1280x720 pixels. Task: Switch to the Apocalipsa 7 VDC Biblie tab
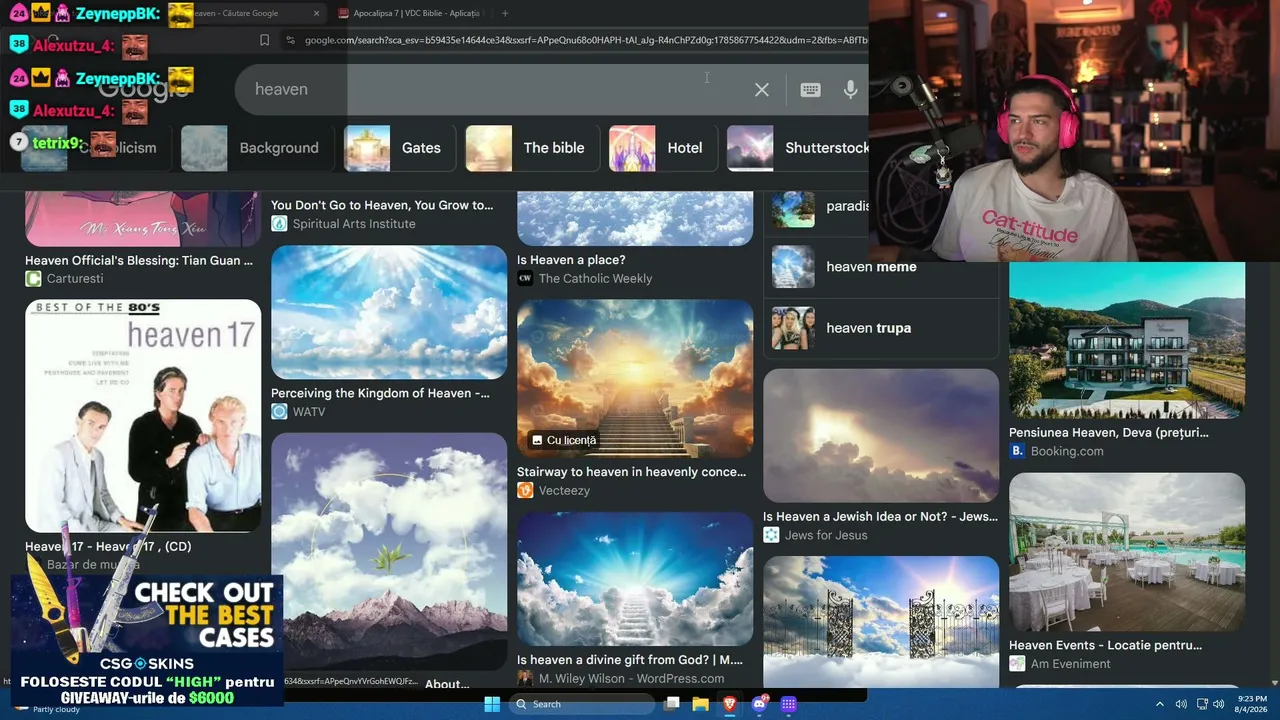coord(410,13)
